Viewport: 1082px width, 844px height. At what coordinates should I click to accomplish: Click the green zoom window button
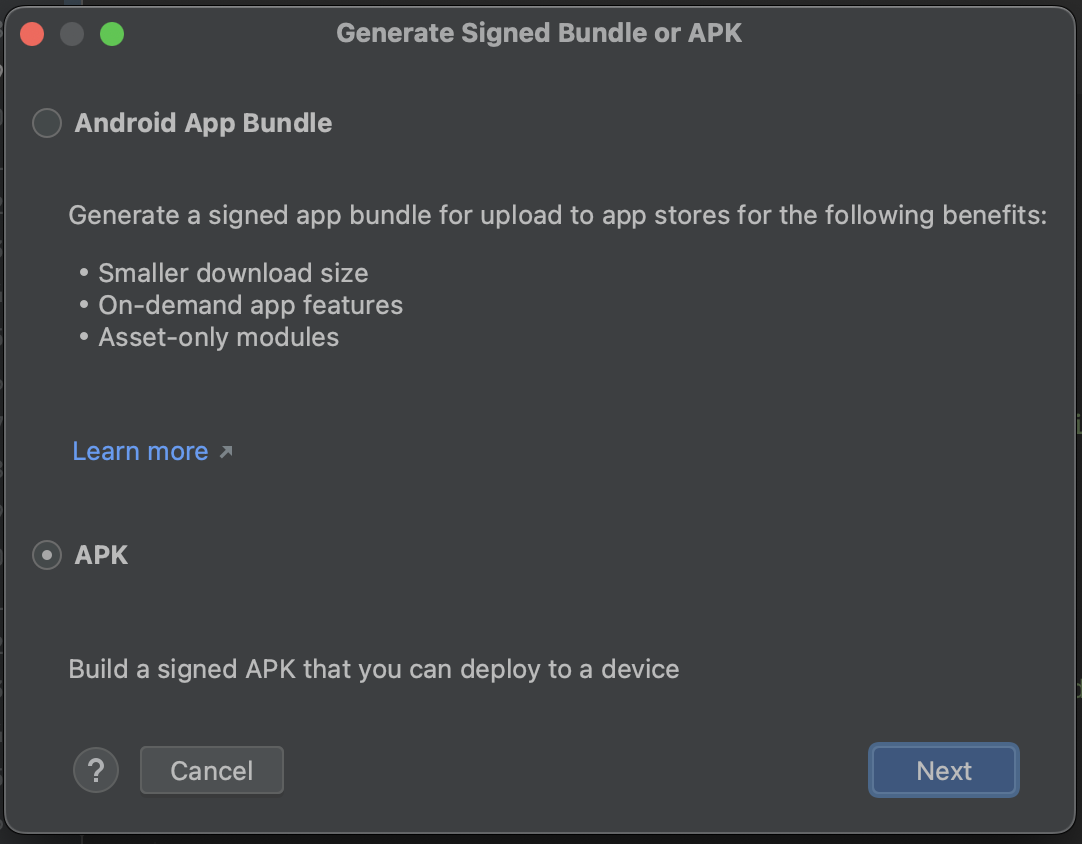[112, 34]
